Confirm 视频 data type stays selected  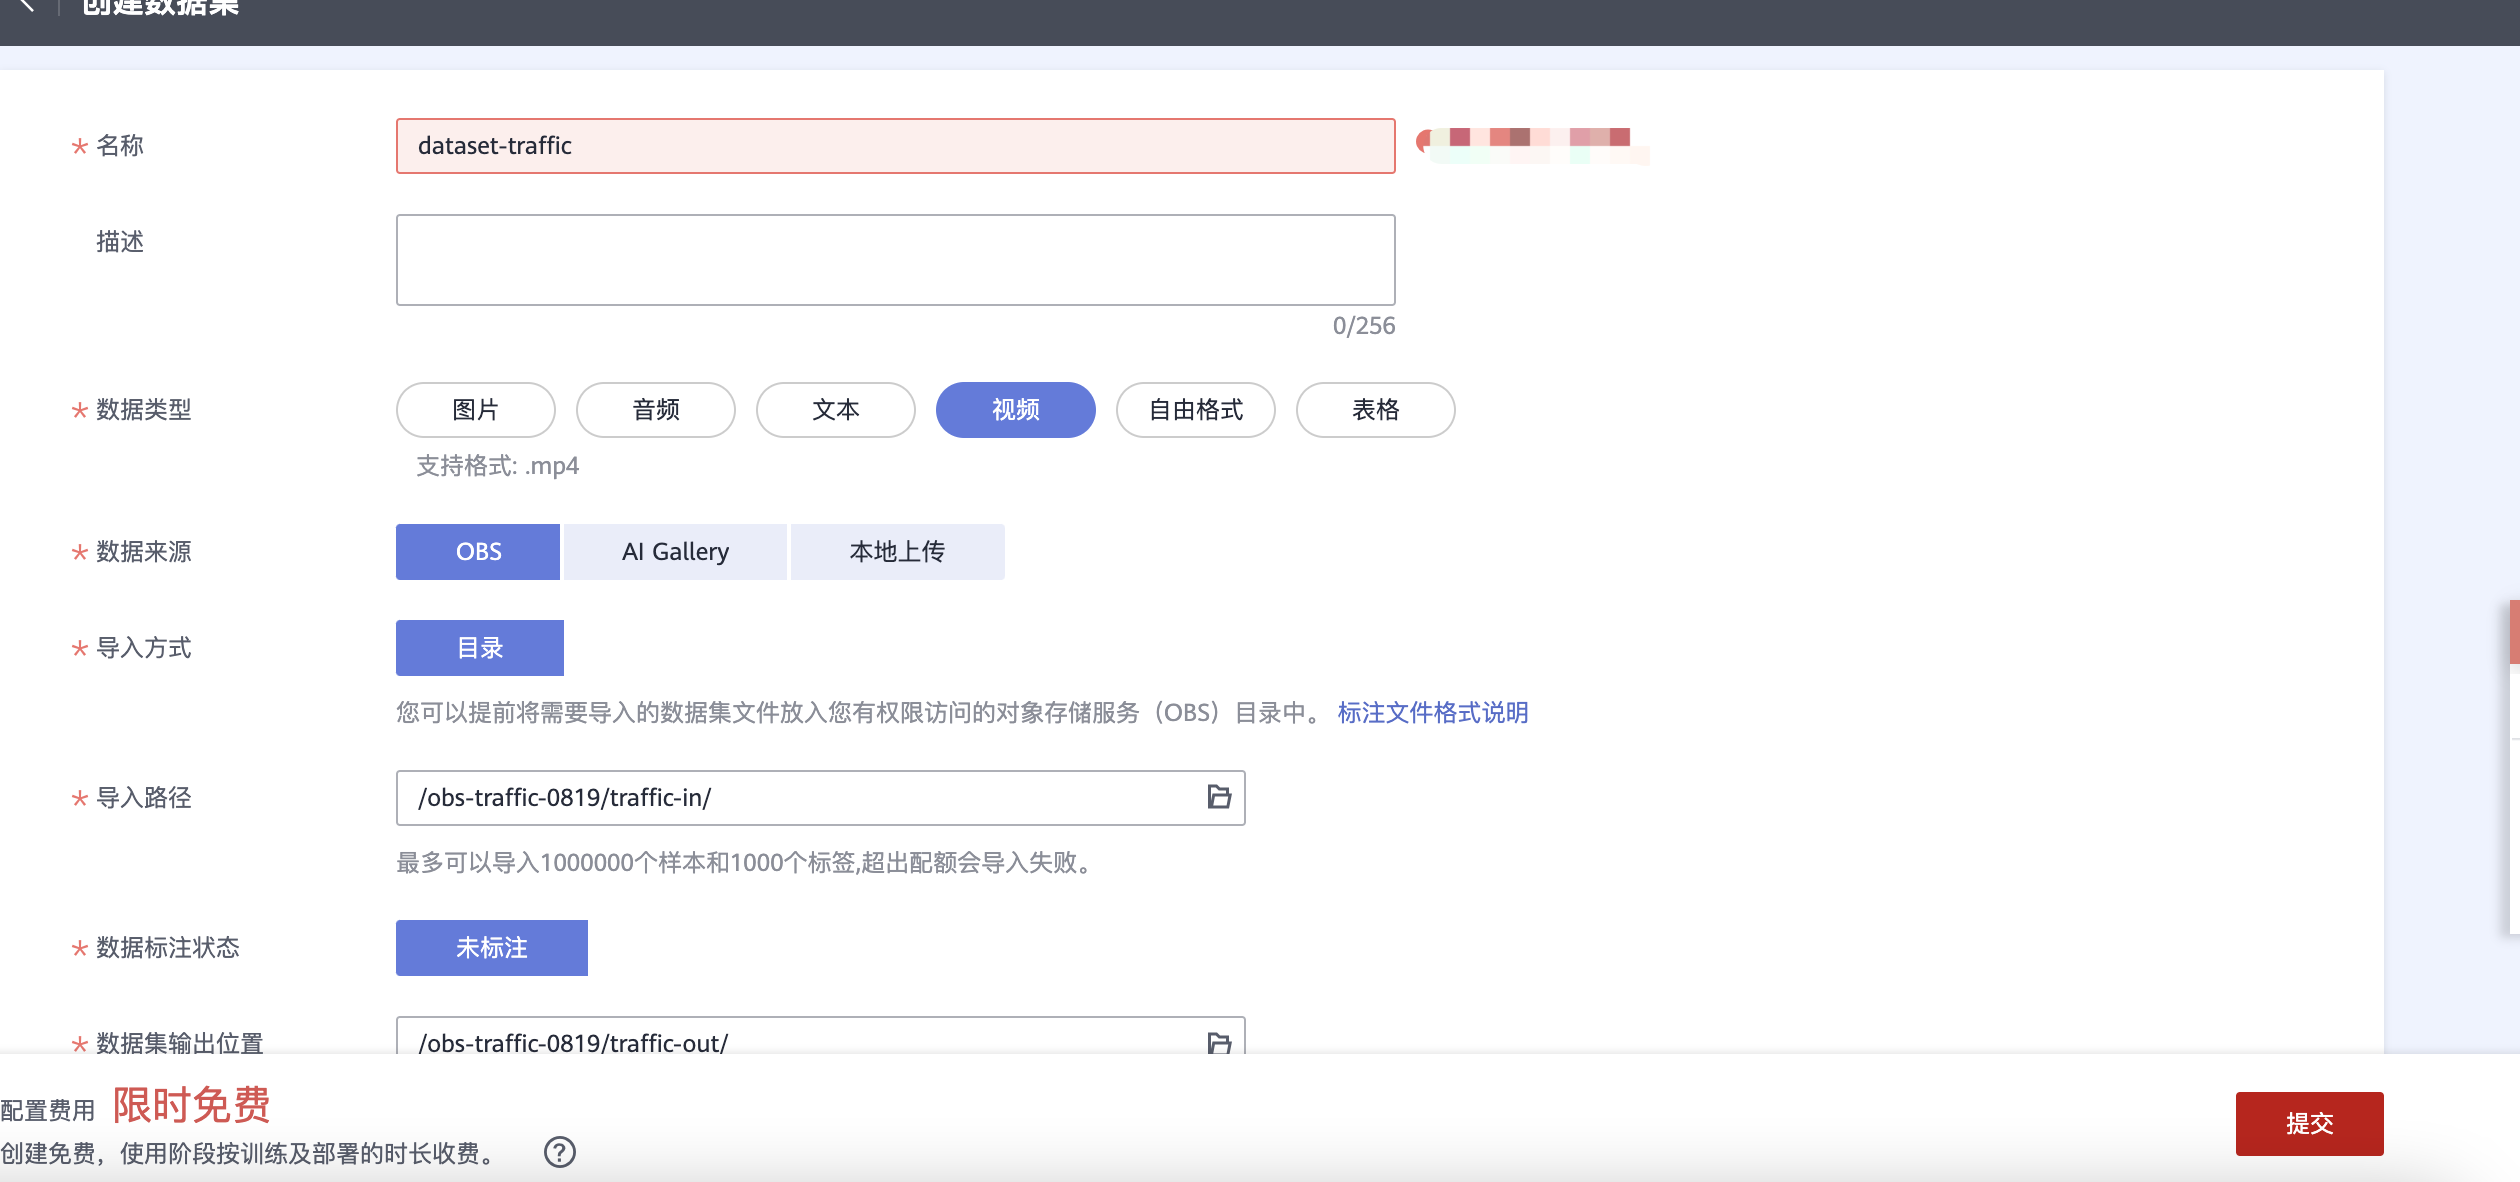tap(1015, 409)
